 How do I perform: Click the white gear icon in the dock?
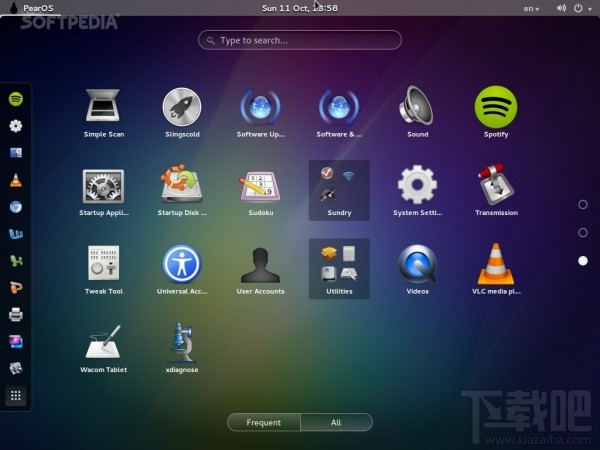[x=16, y=126]
